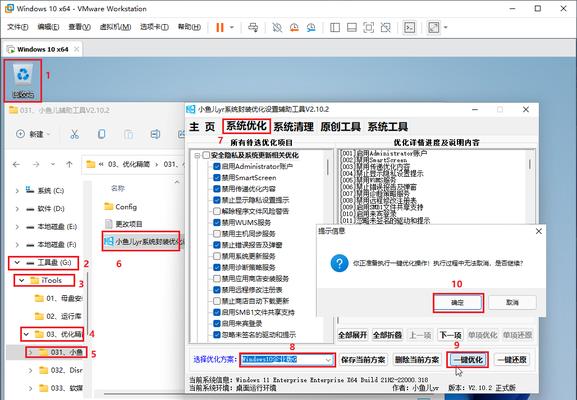This screenshot has height=400, width=577.
Task: Check 解除程序文件风险警告 checkbox
Action: click(x=217, y=211)
